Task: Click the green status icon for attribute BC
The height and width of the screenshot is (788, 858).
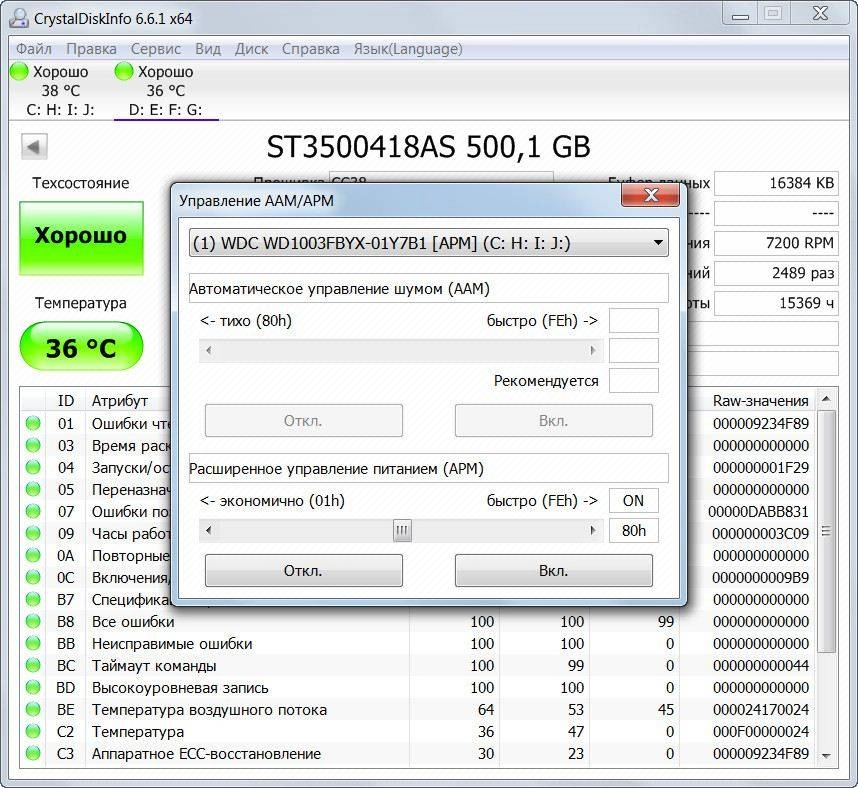Action: point(33,665)
